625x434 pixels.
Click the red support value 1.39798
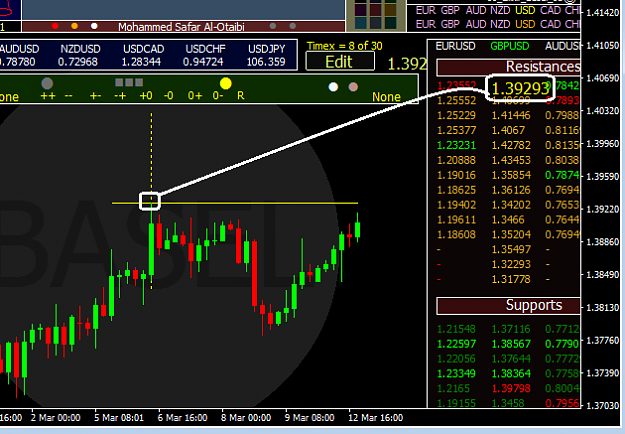point(511,389)
